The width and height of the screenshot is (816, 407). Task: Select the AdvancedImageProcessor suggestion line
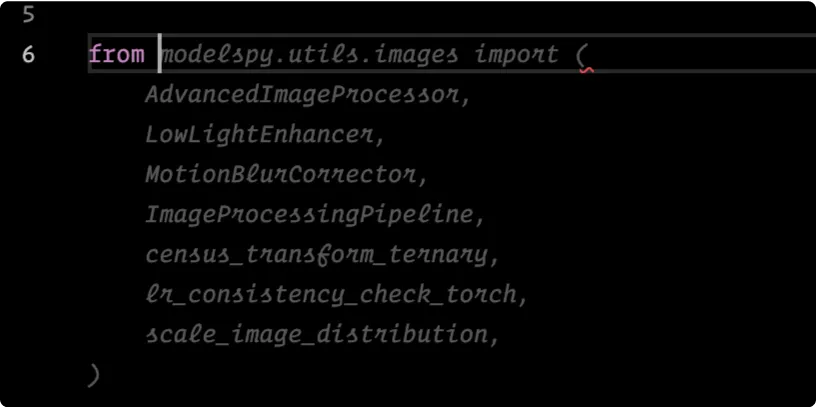coord(303,95)
